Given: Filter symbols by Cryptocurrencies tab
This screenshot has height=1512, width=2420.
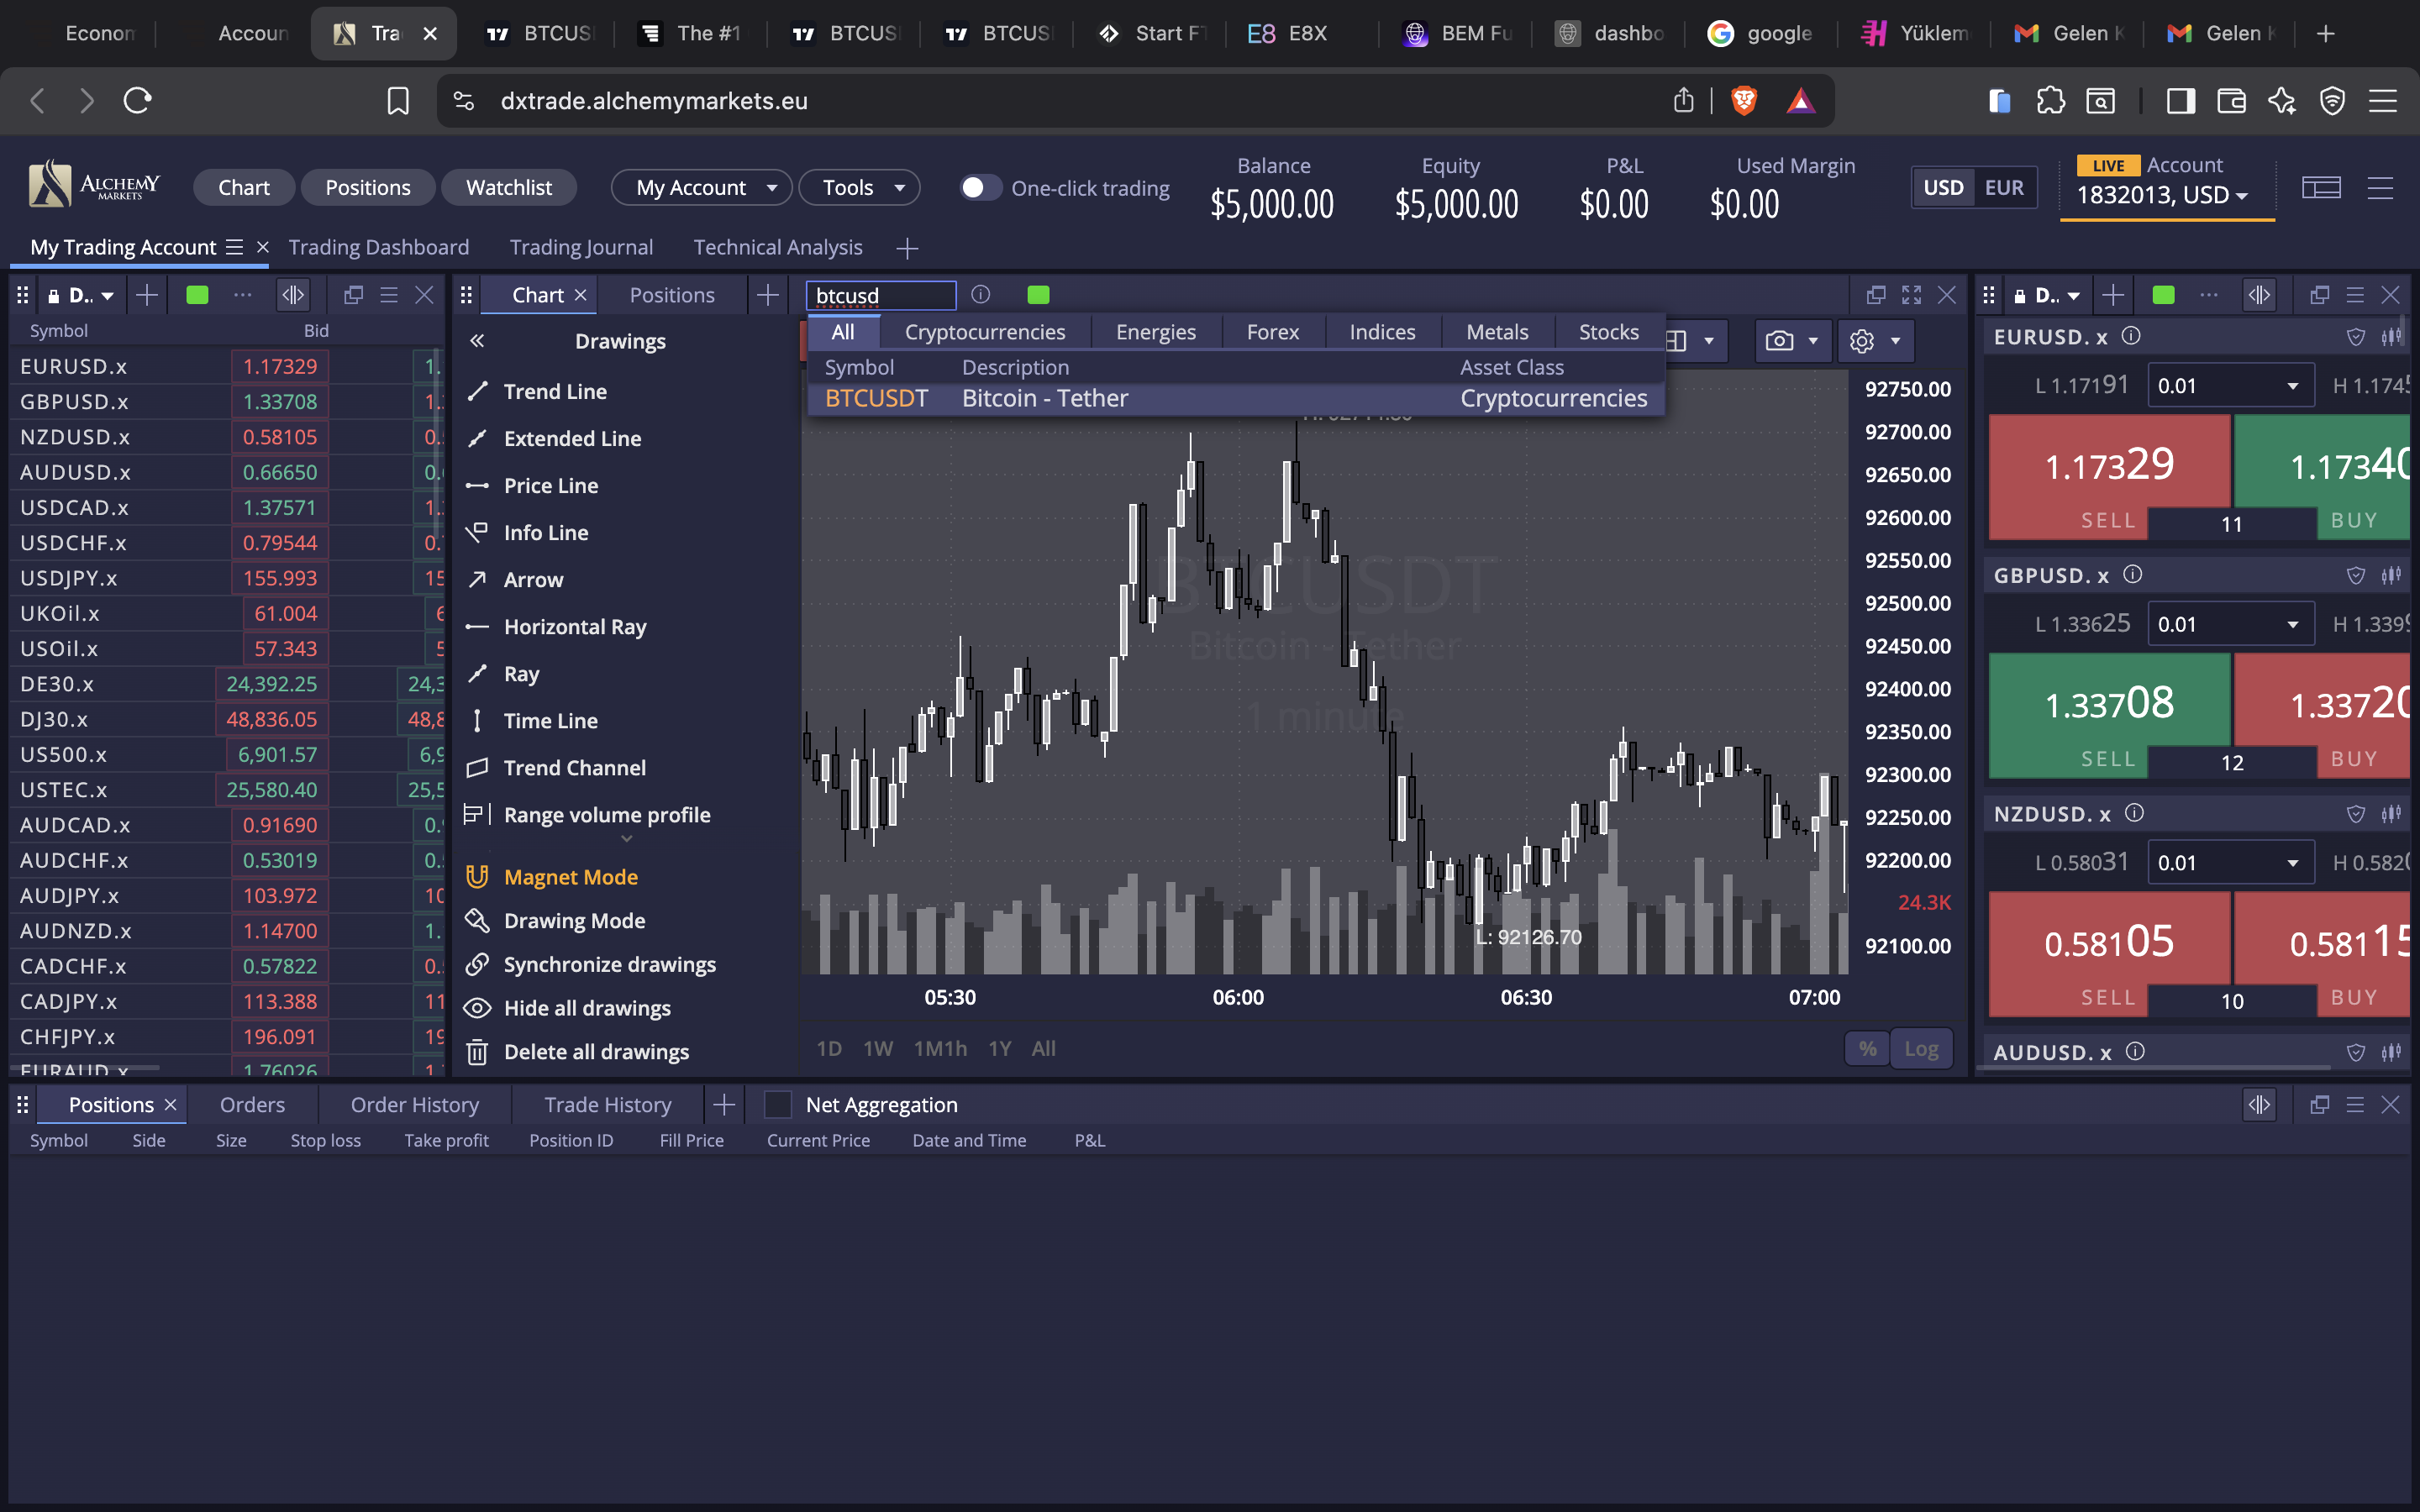Looking at the screenshot, I should (x=985, y=332).
